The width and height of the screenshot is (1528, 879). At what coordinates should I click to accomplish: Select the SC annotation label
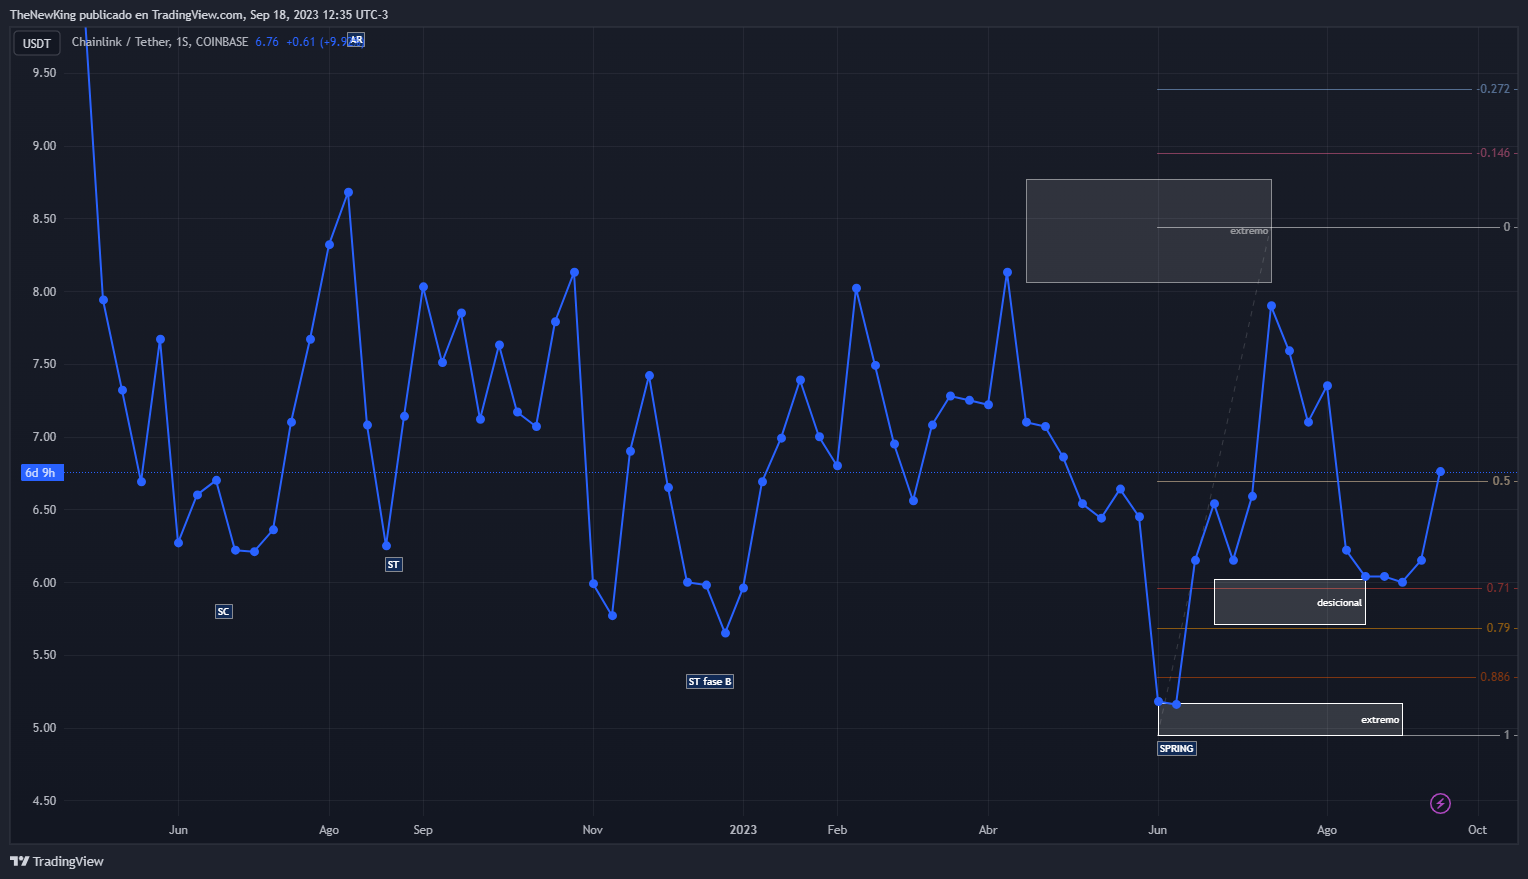(224, 611)
